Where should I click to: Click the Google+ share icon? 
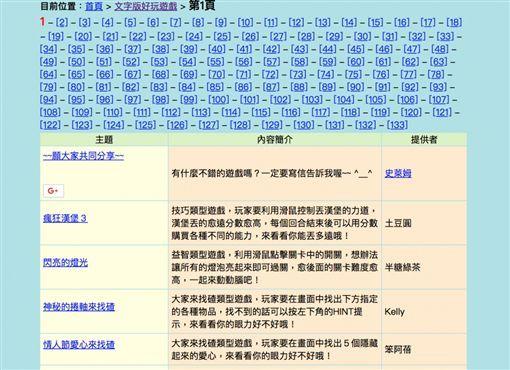53,191
